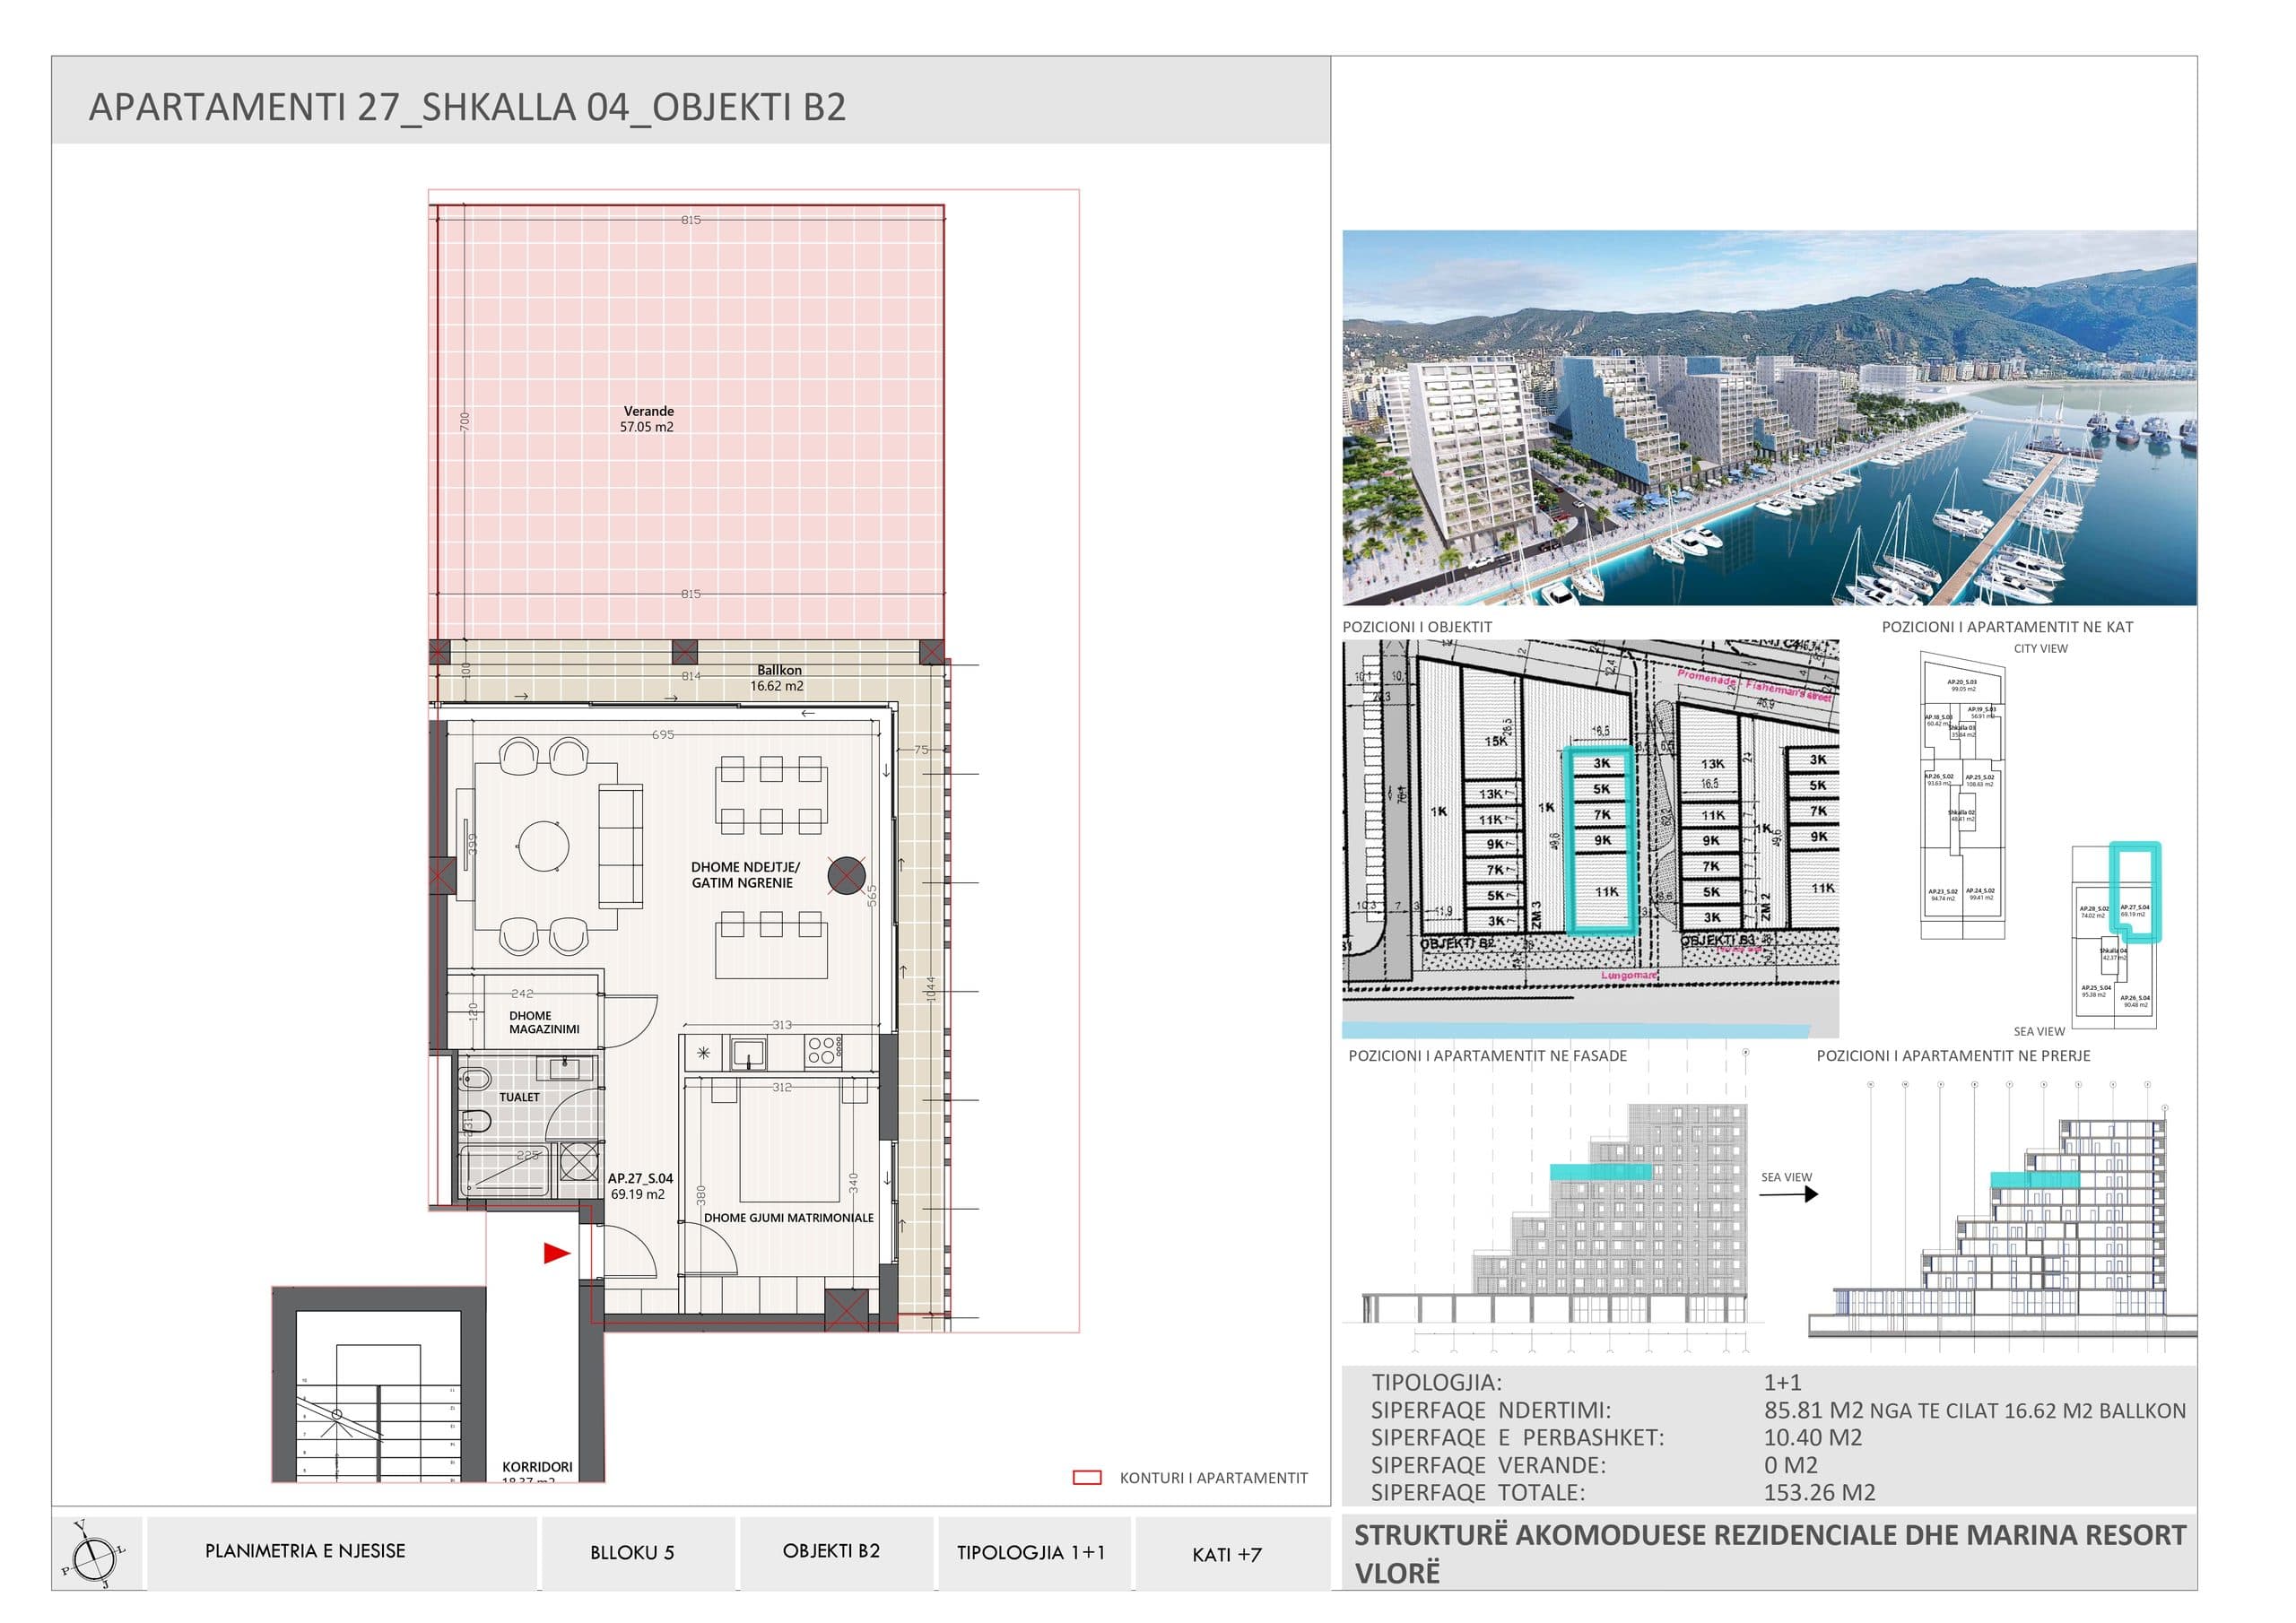
Task: Click the dark round column with red cross
Action: (x=847, y=877)
